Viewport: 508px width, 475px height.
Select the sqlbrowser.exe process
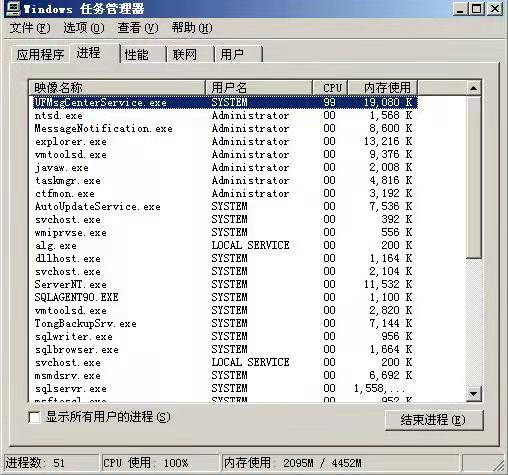(x=223, y=349)
